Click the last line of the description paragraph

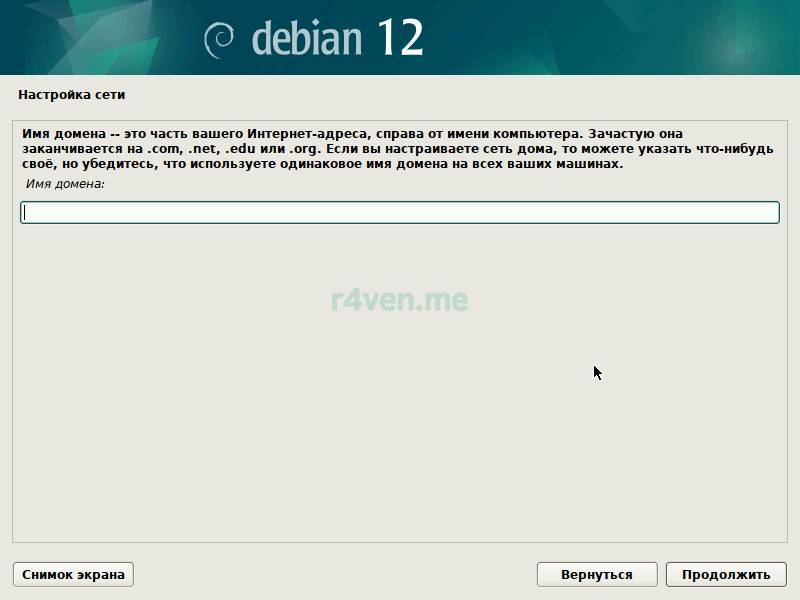pos(320,164)
